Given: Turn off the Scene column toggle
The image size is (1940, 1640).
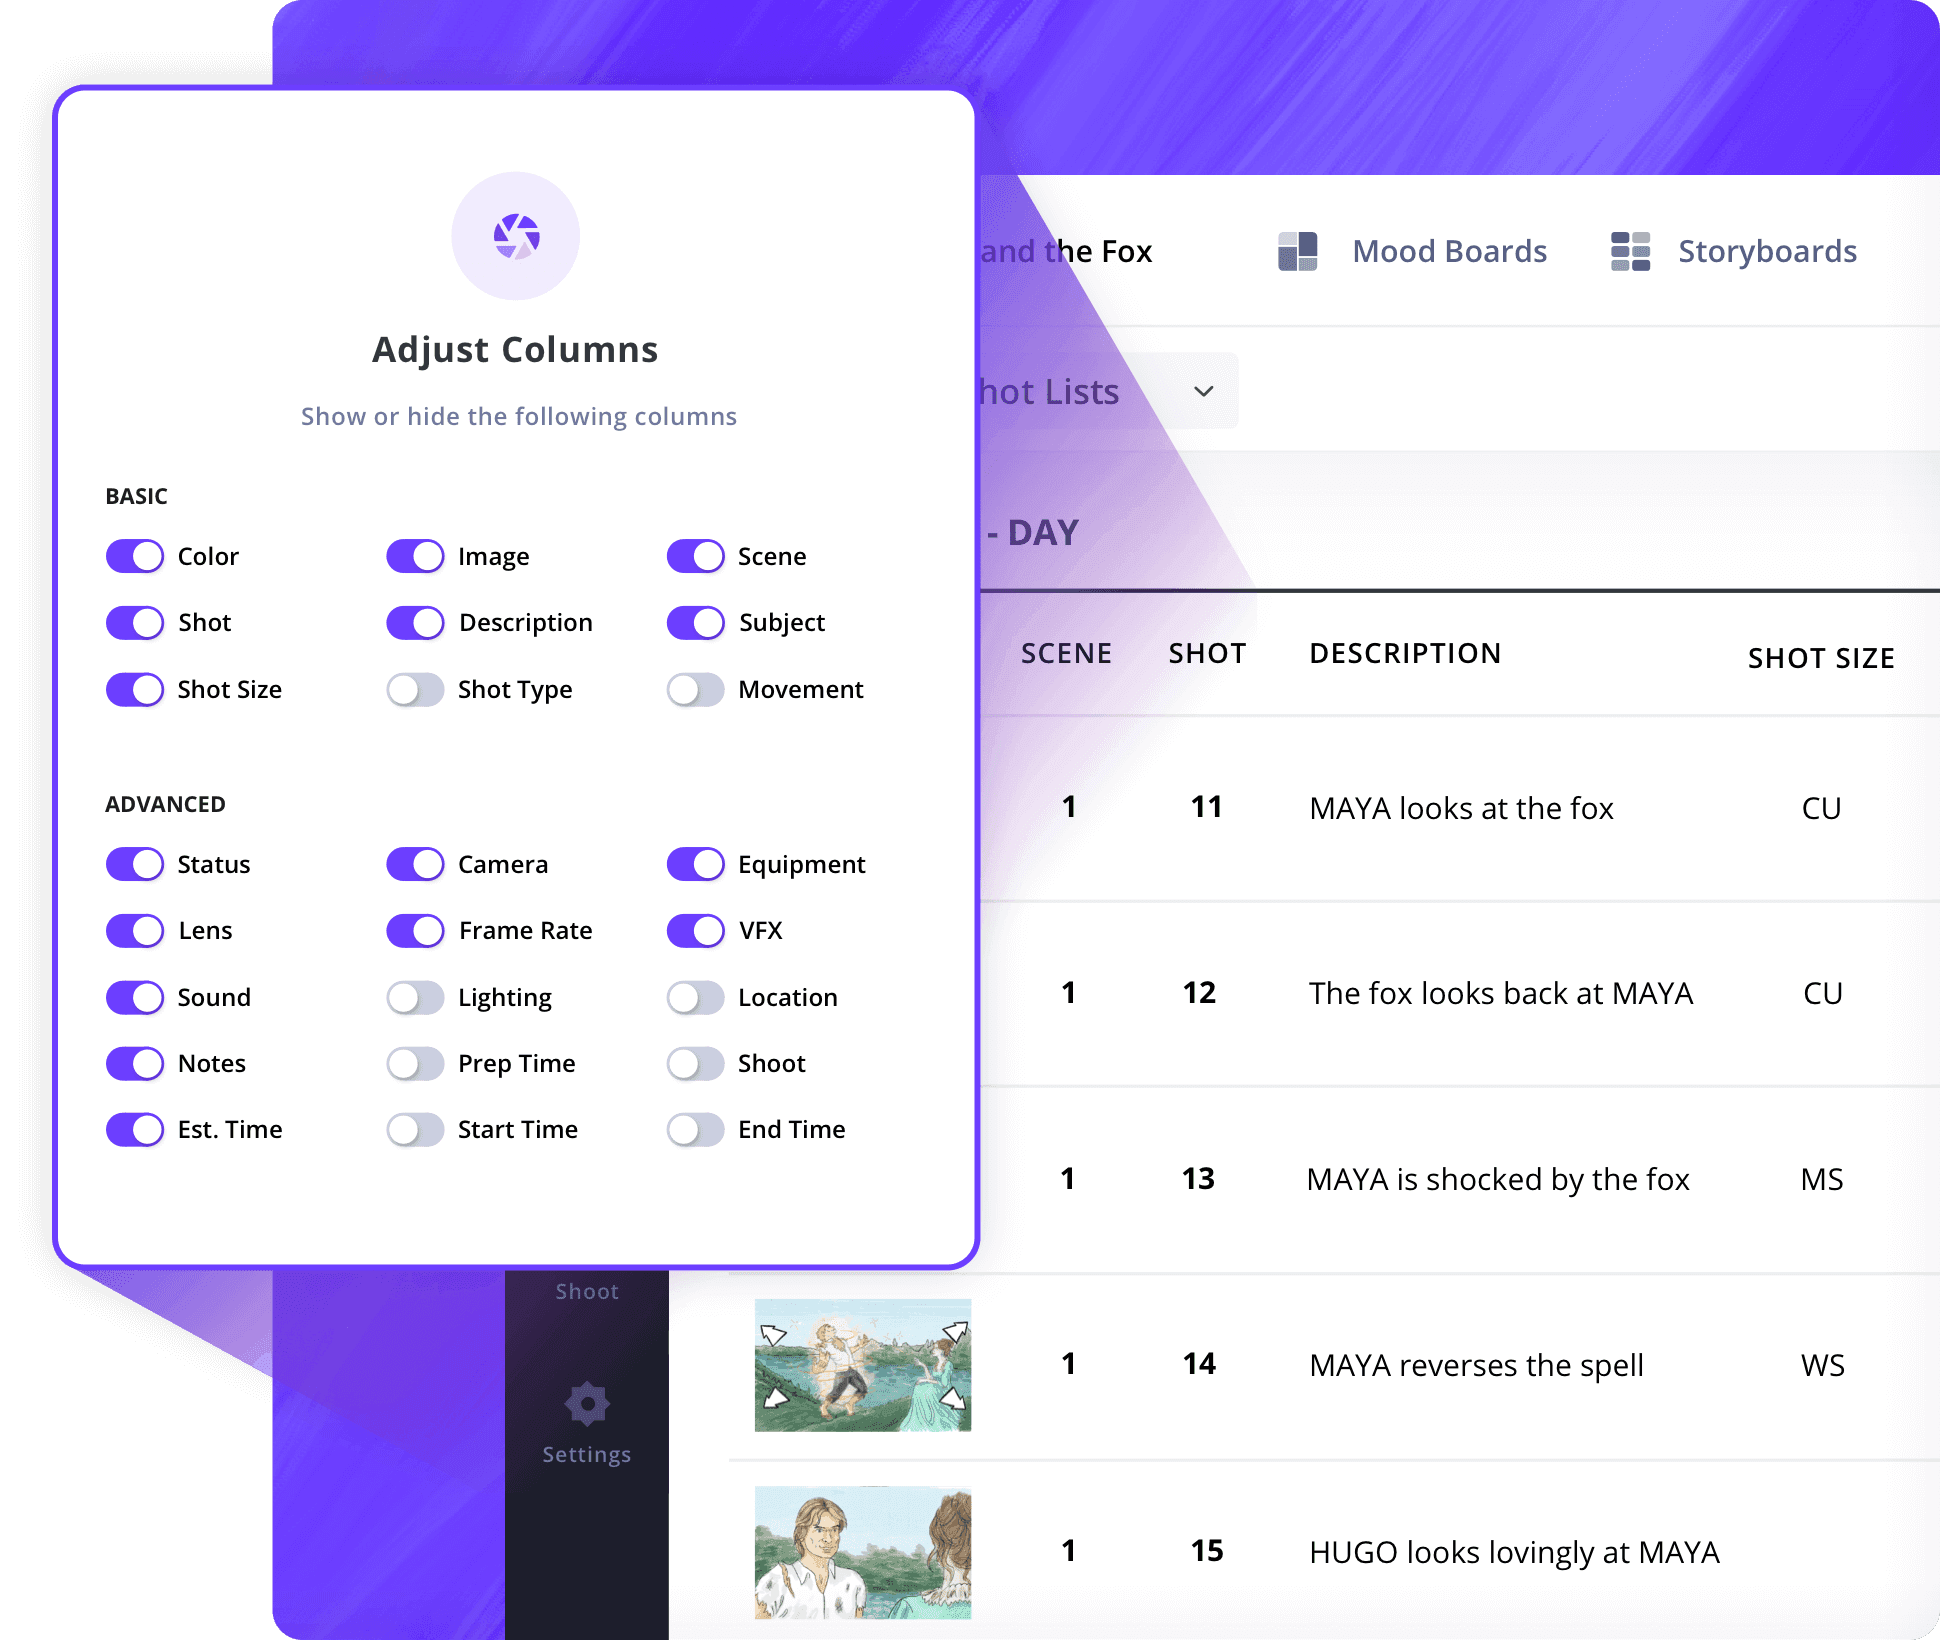Looking at the screenshot, I should (x=695, y=556).
